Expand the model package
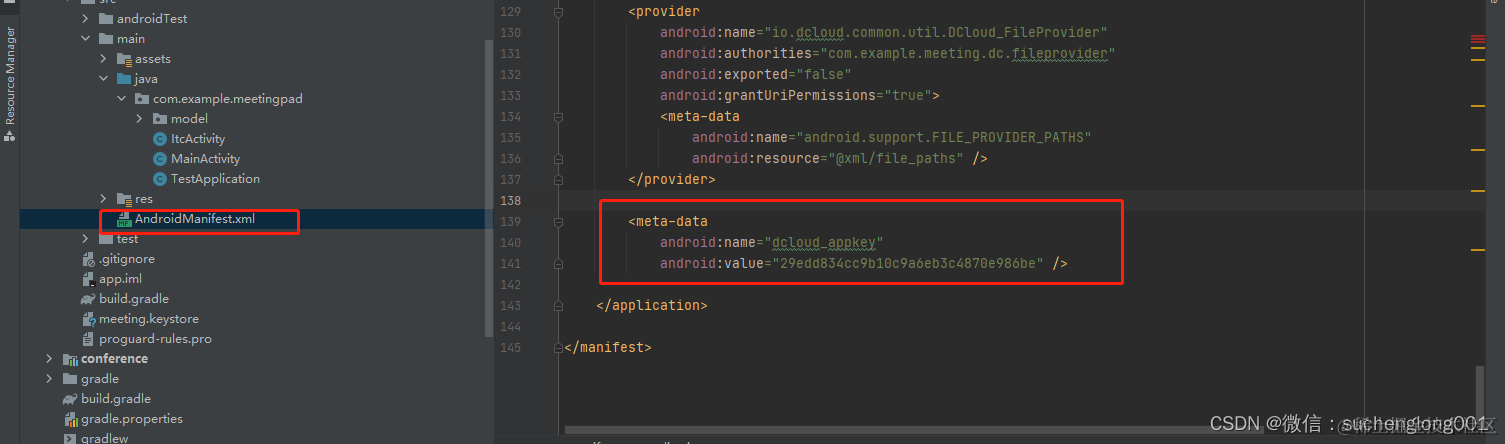 click(x=139, y=119)
